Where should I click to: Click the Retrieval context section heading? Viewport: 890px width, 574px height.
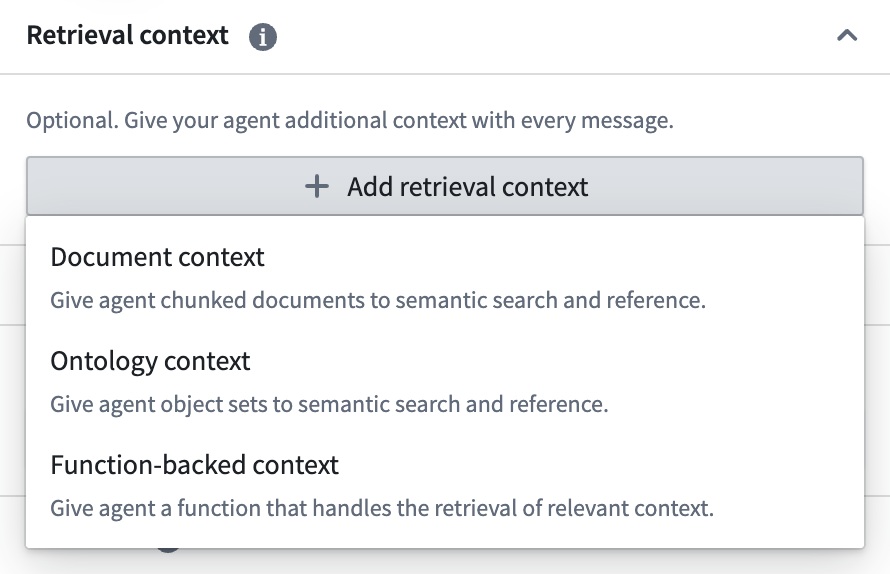[127, 36]
